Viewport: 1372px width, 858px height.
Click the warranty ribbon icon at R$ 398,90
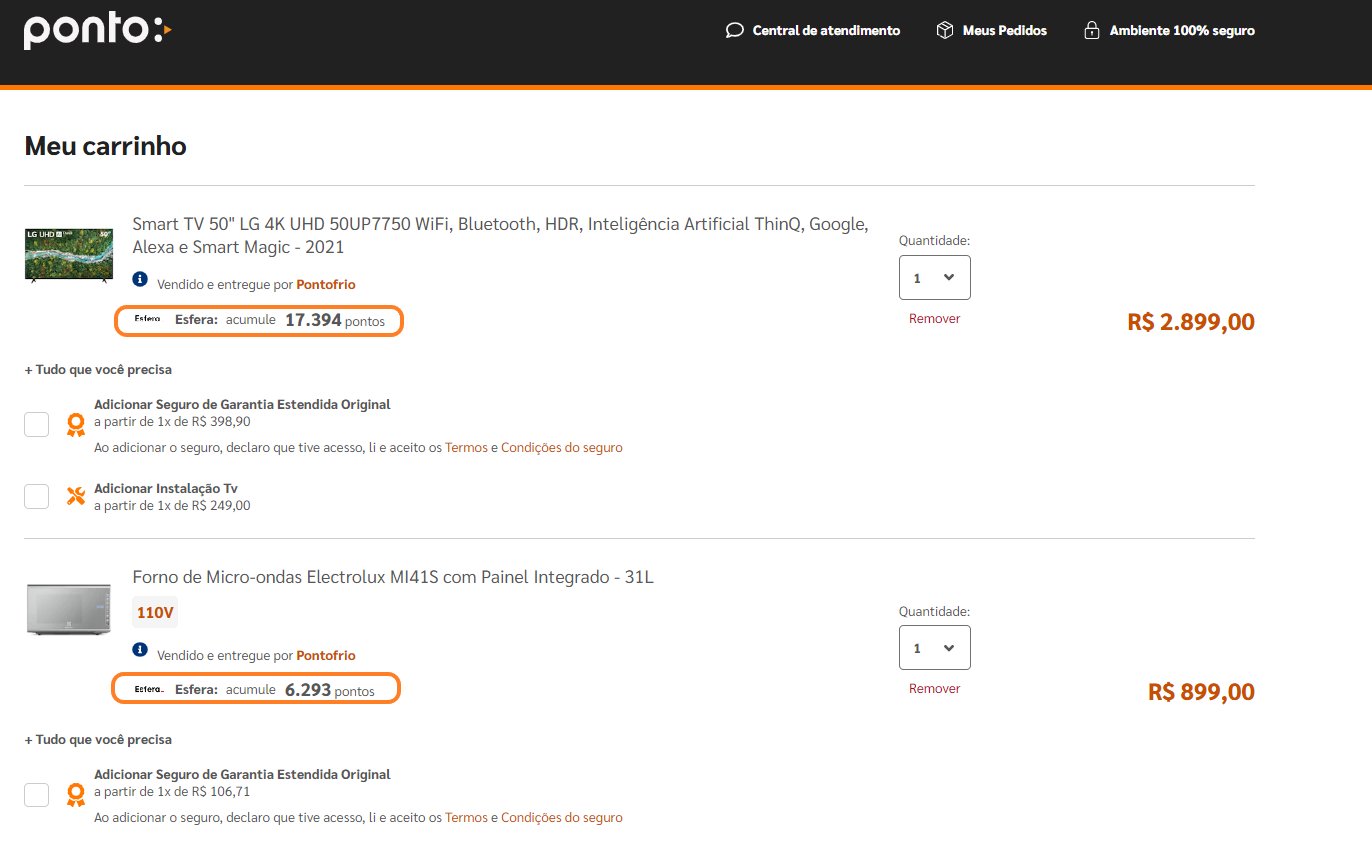coord(75,425)
